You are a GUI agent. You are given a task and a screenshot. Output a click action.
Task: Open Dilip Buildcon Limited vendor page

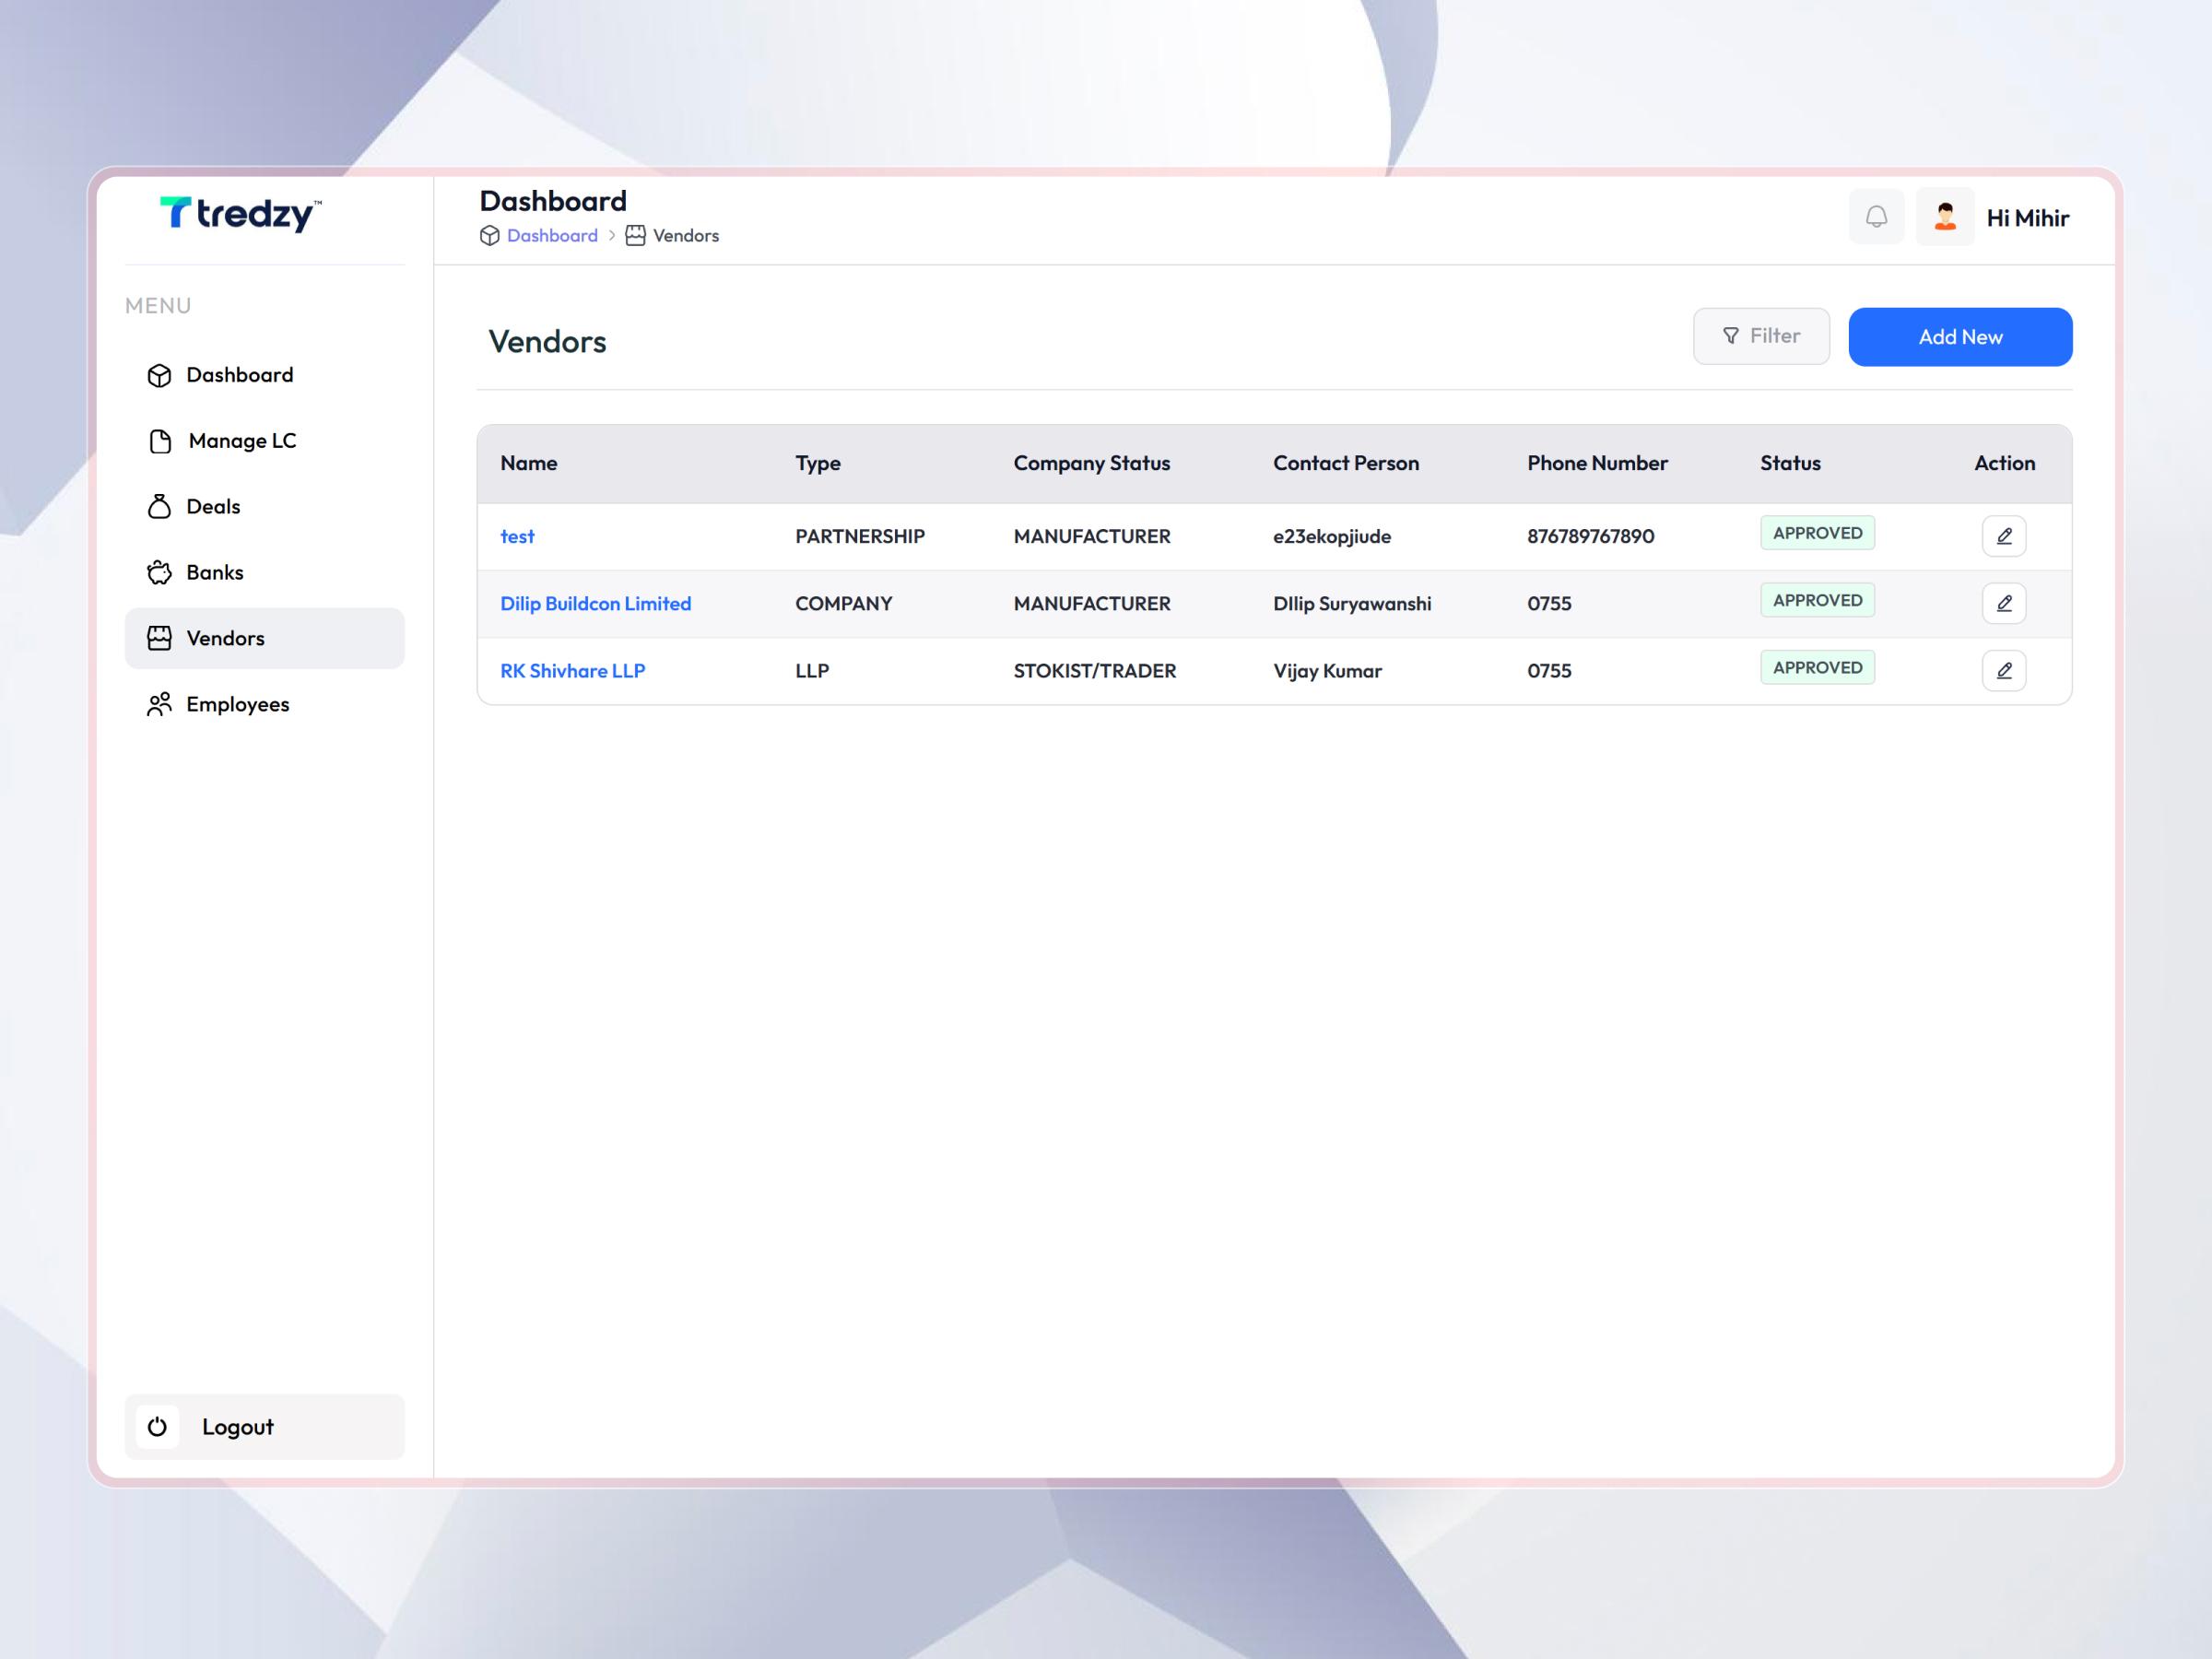pyautogui.click(x=595, y=603)
